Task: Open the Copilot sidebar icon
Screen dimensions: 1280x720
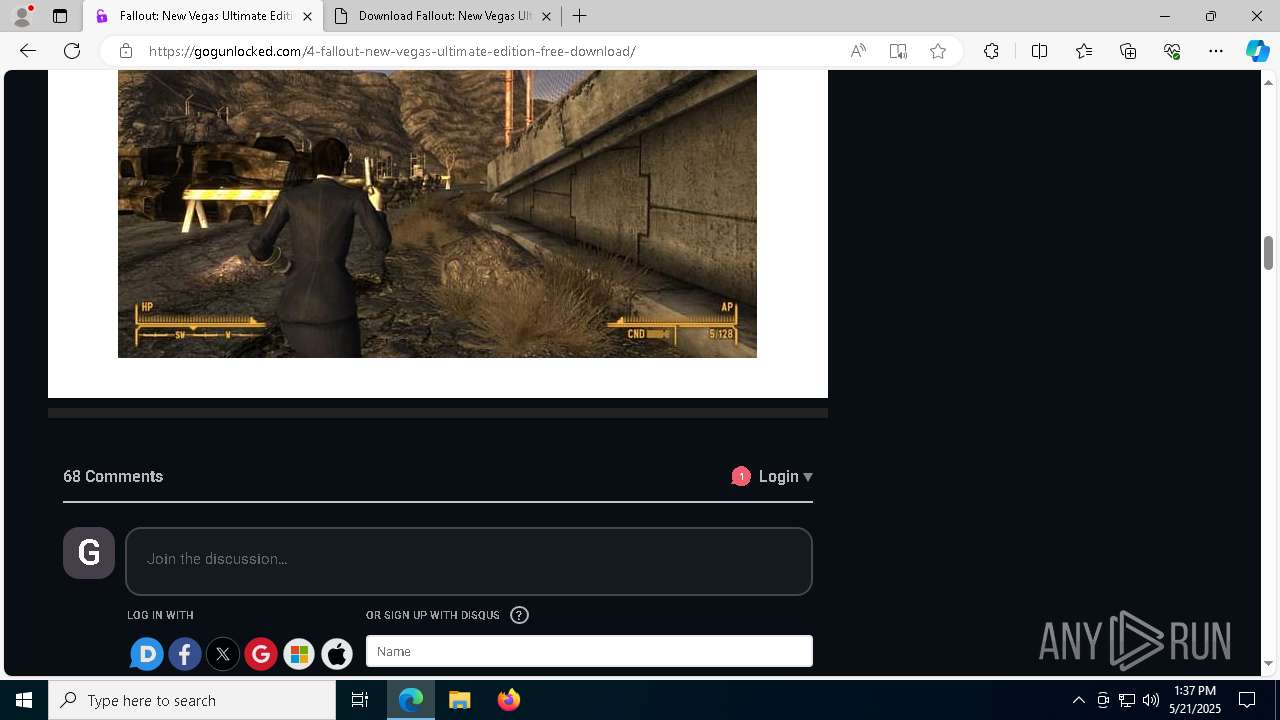Action: (x=1257, y=51)
